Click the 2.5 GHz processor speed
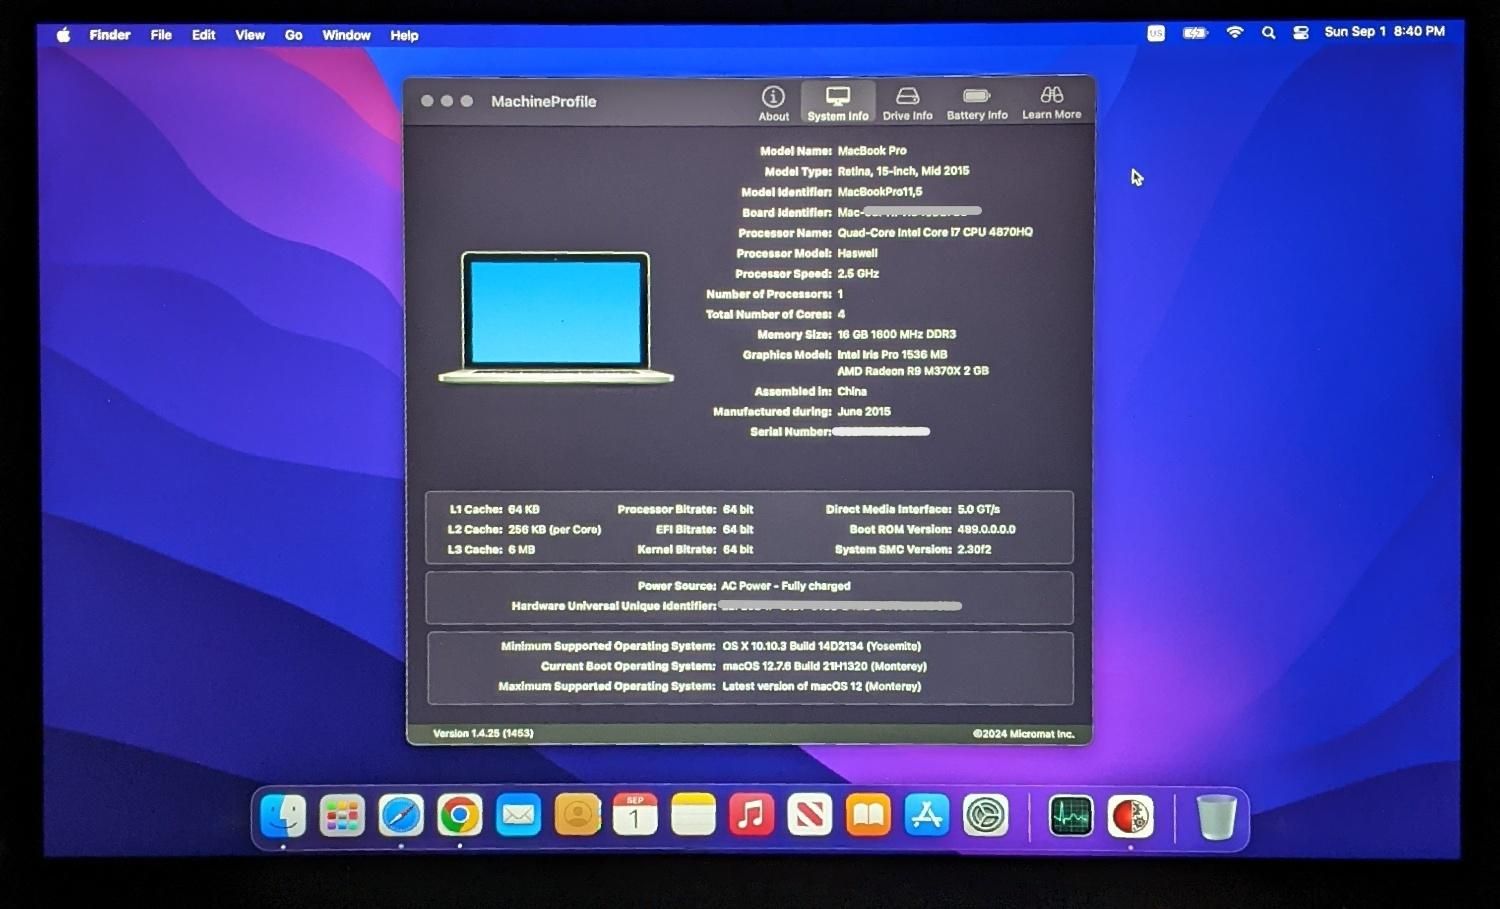 (858, 273)
